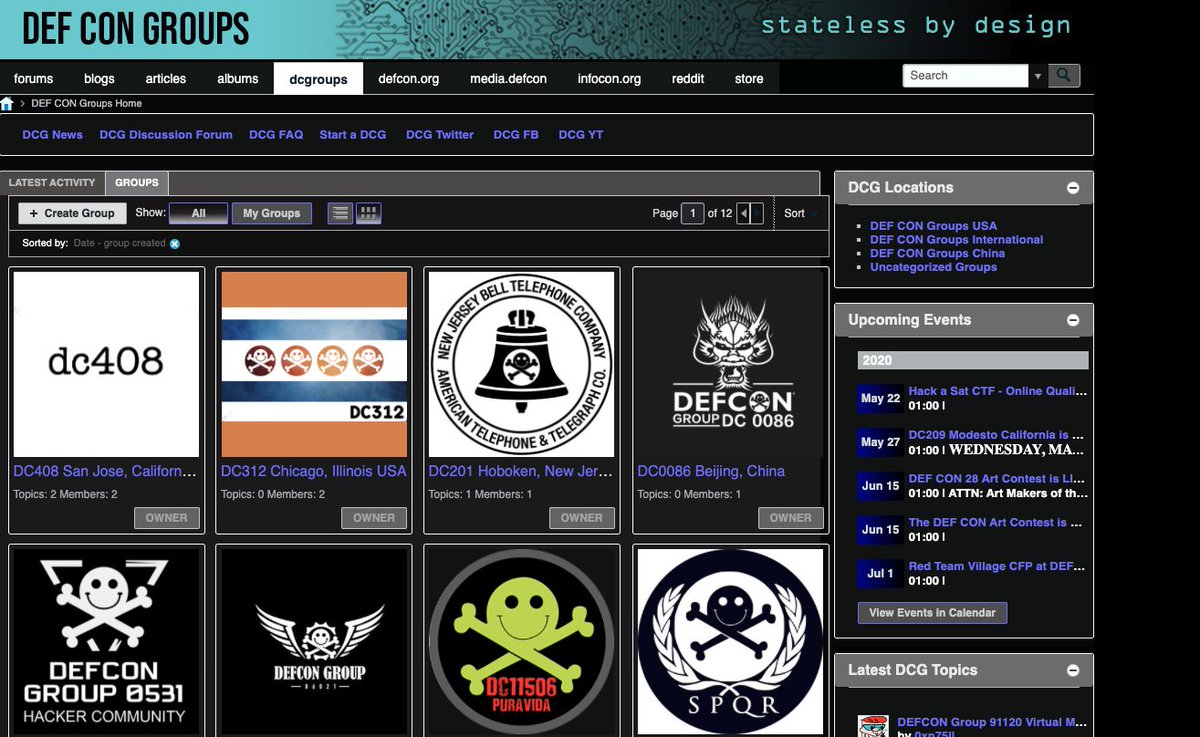Open DEF CON Groups USA link
The height and width of the screenshot is (737, 1200).
point(933,226)
